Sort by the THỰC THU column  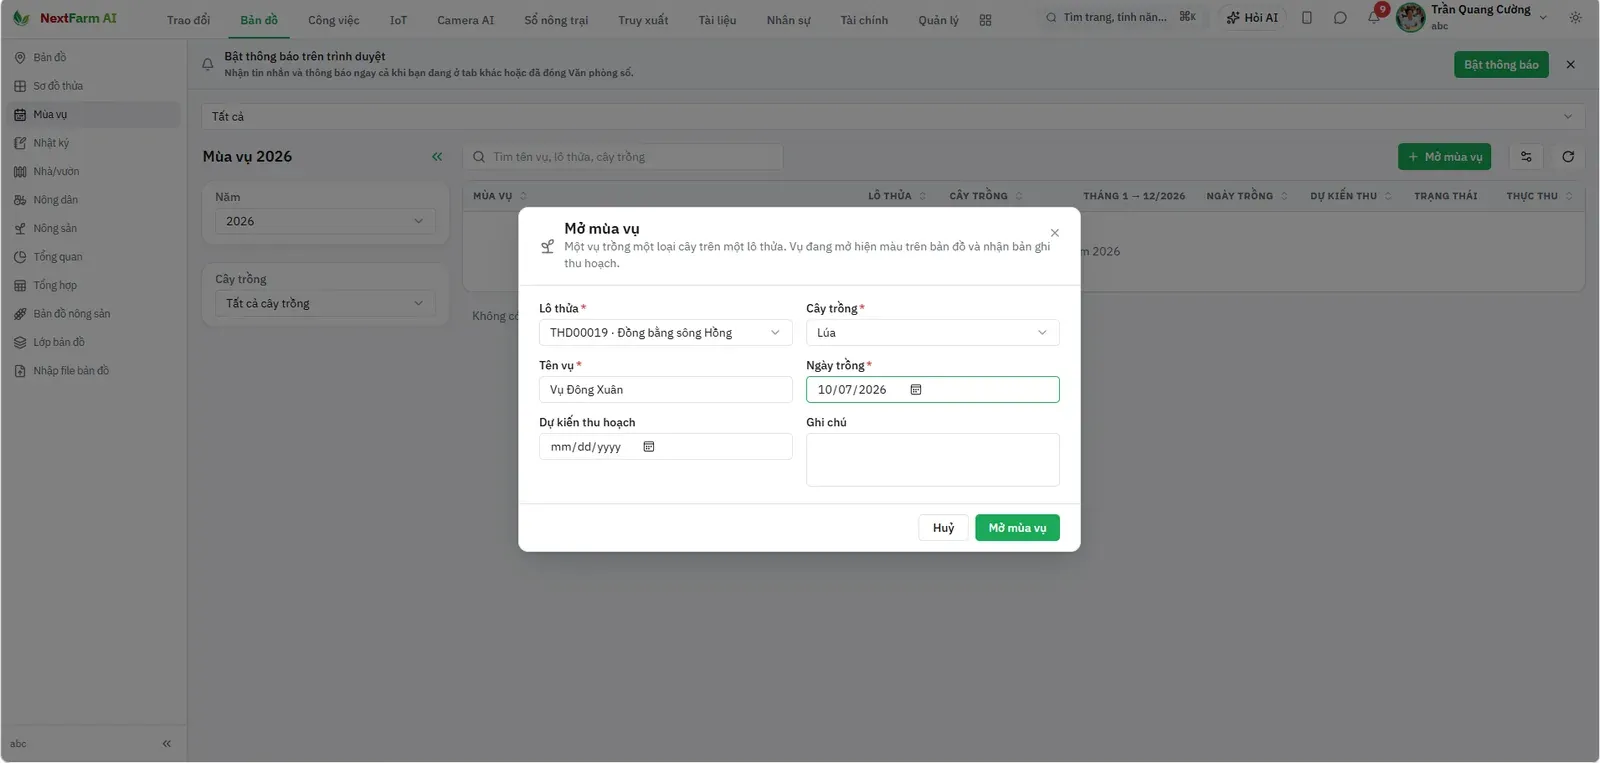coord(1539,196)
